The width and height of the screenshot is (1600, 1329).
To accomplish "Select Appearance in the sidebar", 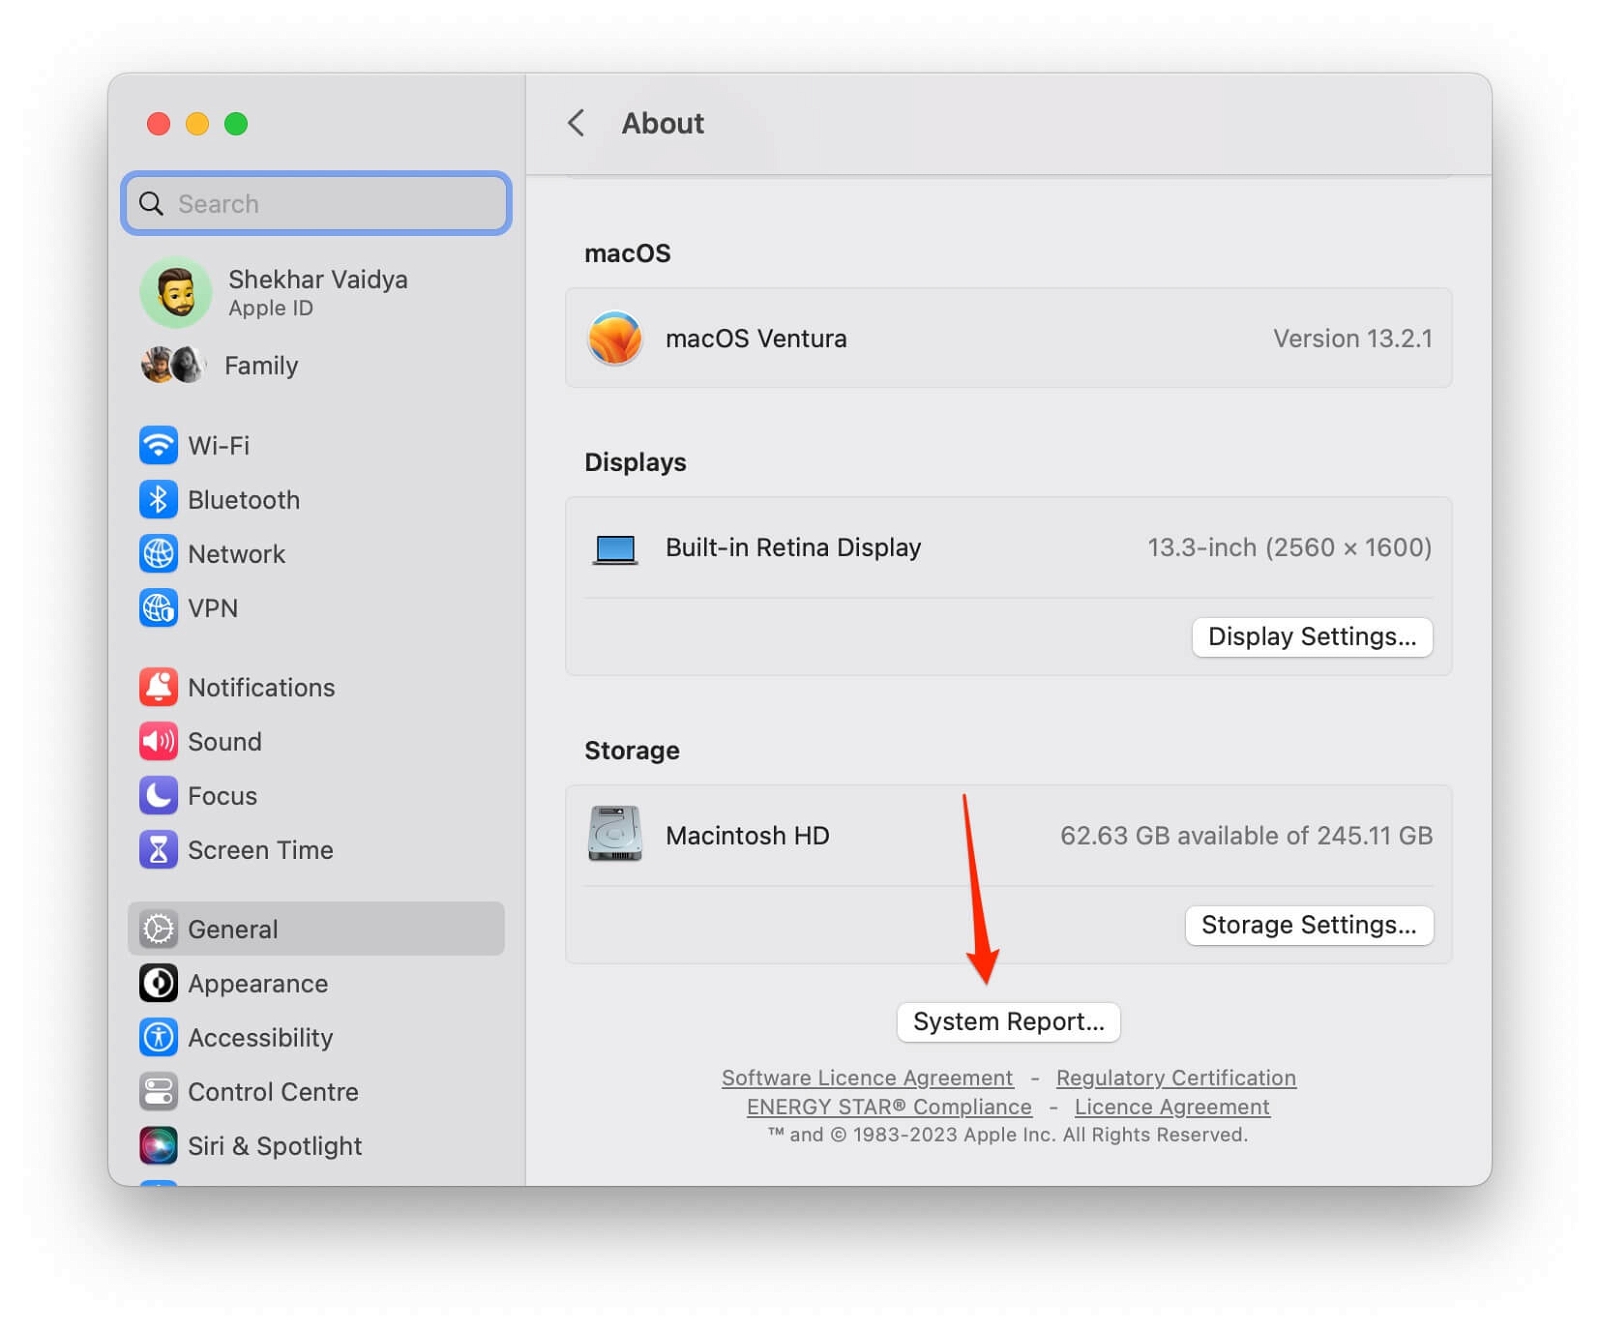I will tap(257, 983).
